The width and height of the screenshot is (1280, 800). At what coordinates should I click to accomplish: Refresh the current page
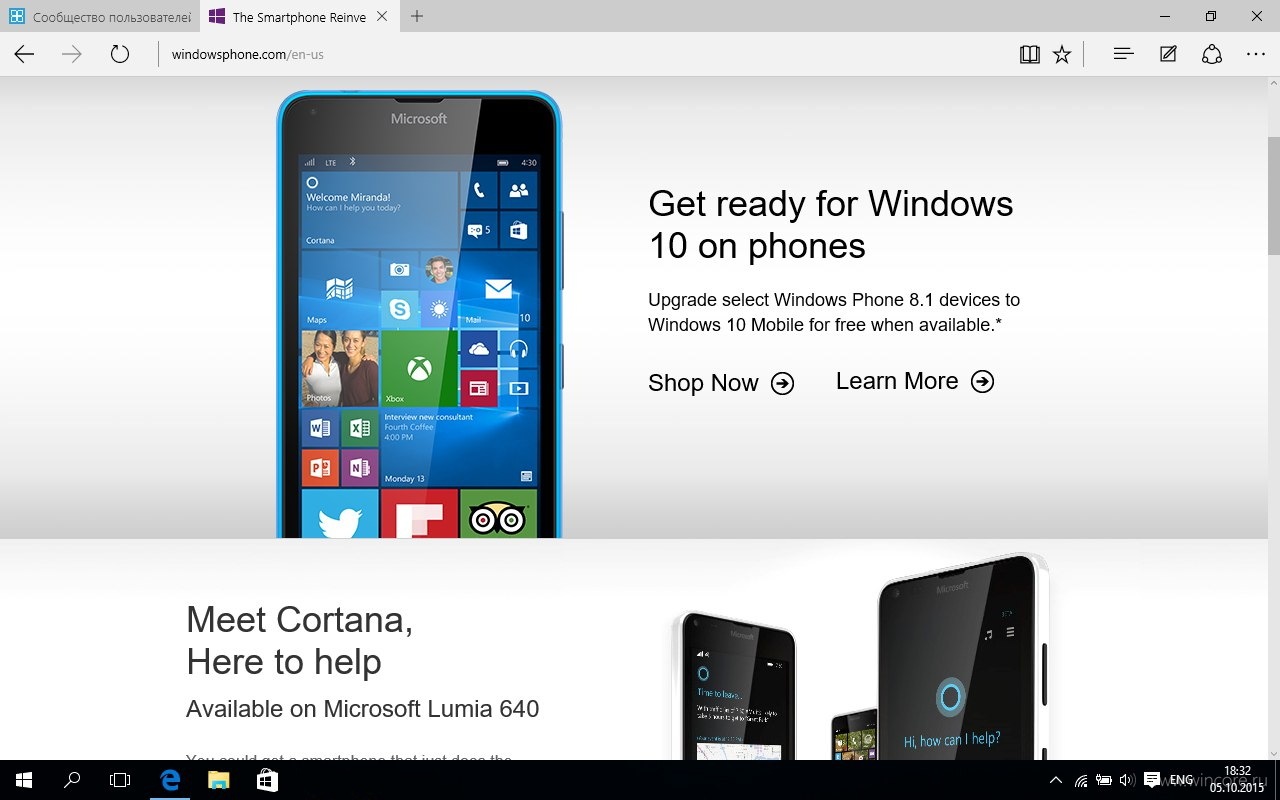pos(120,55)
